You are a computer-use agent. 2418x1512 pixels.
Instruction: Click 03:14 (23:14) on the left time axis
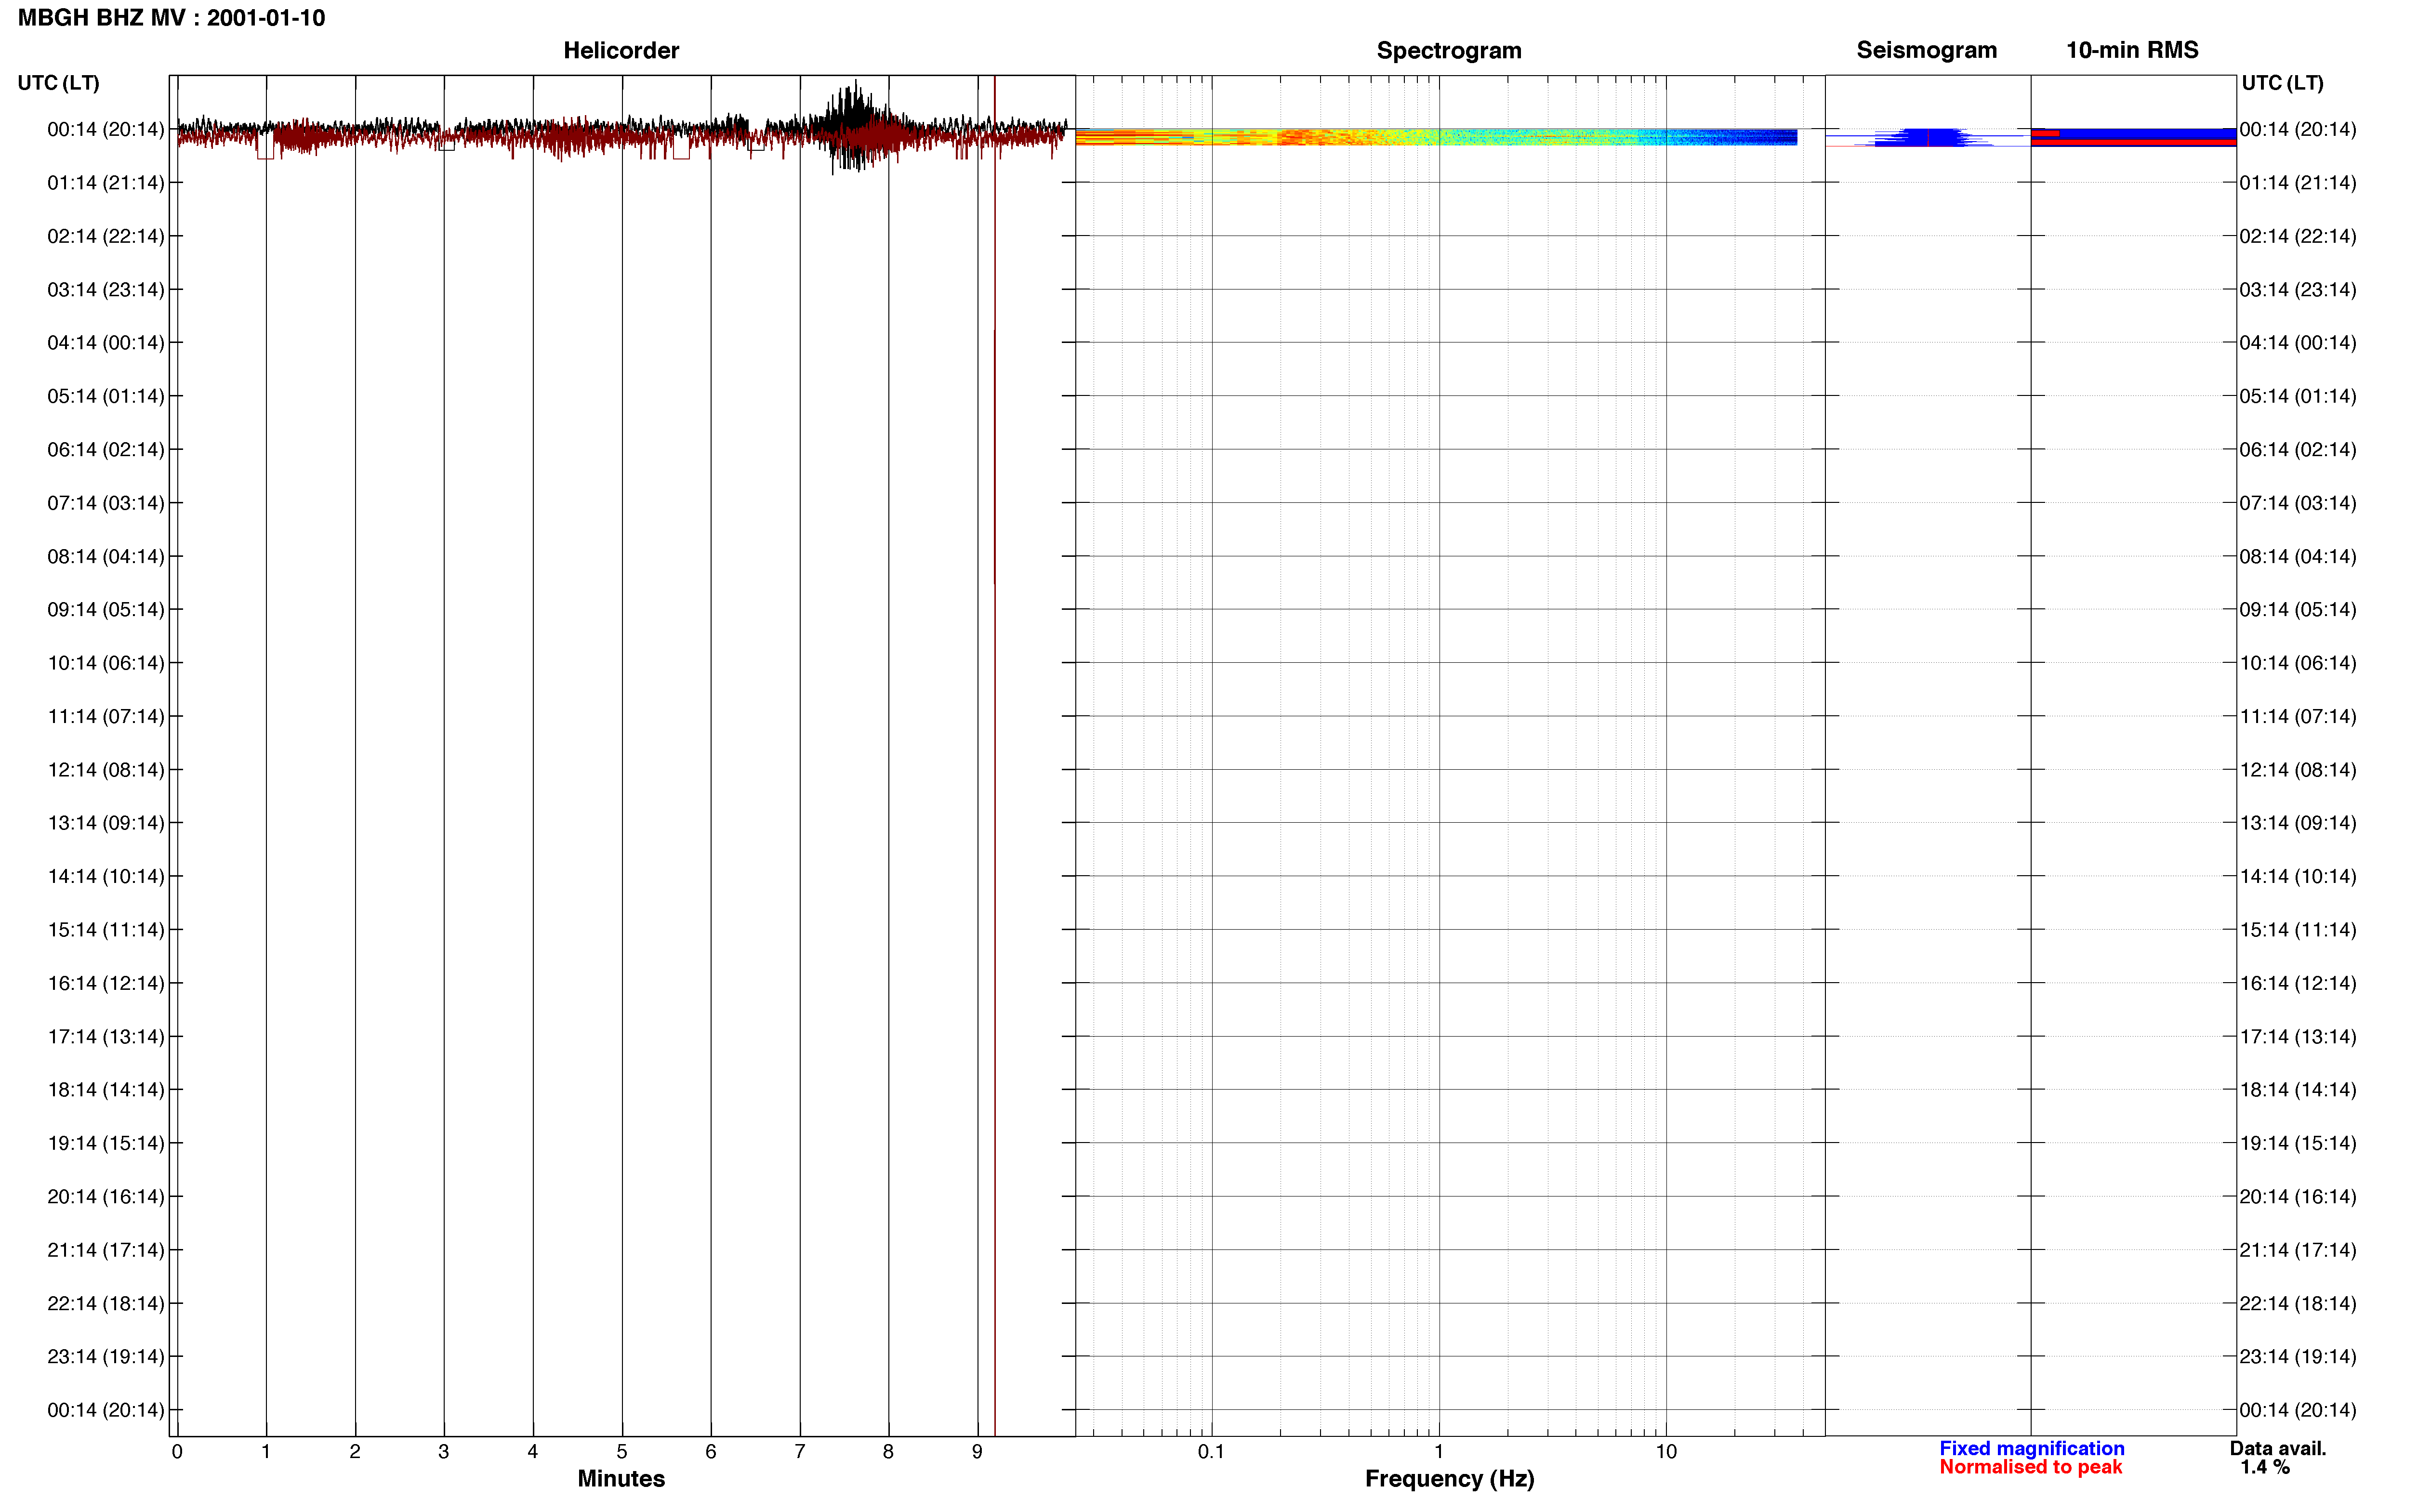[x=105, y=290]
